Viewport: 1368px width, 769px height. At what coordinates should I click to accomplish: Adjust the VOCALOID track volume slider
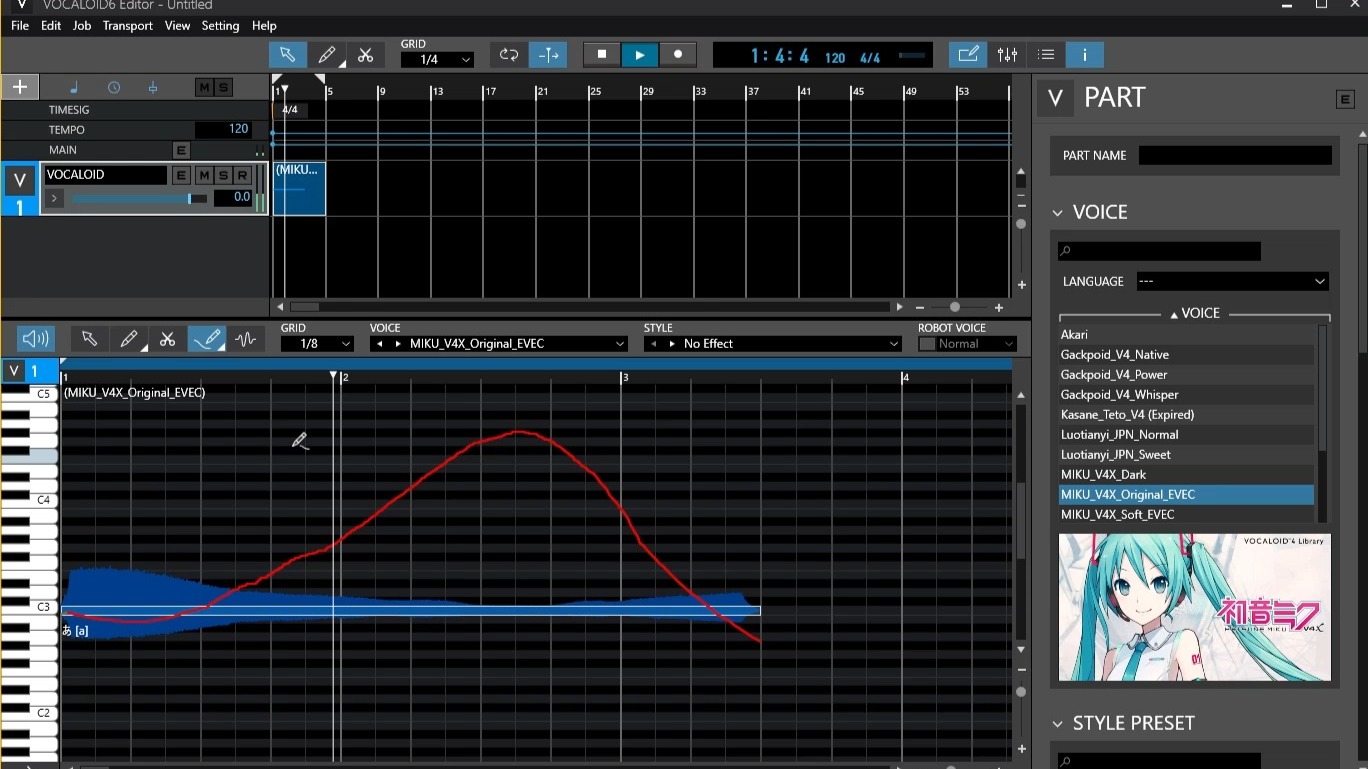point(139,198)
